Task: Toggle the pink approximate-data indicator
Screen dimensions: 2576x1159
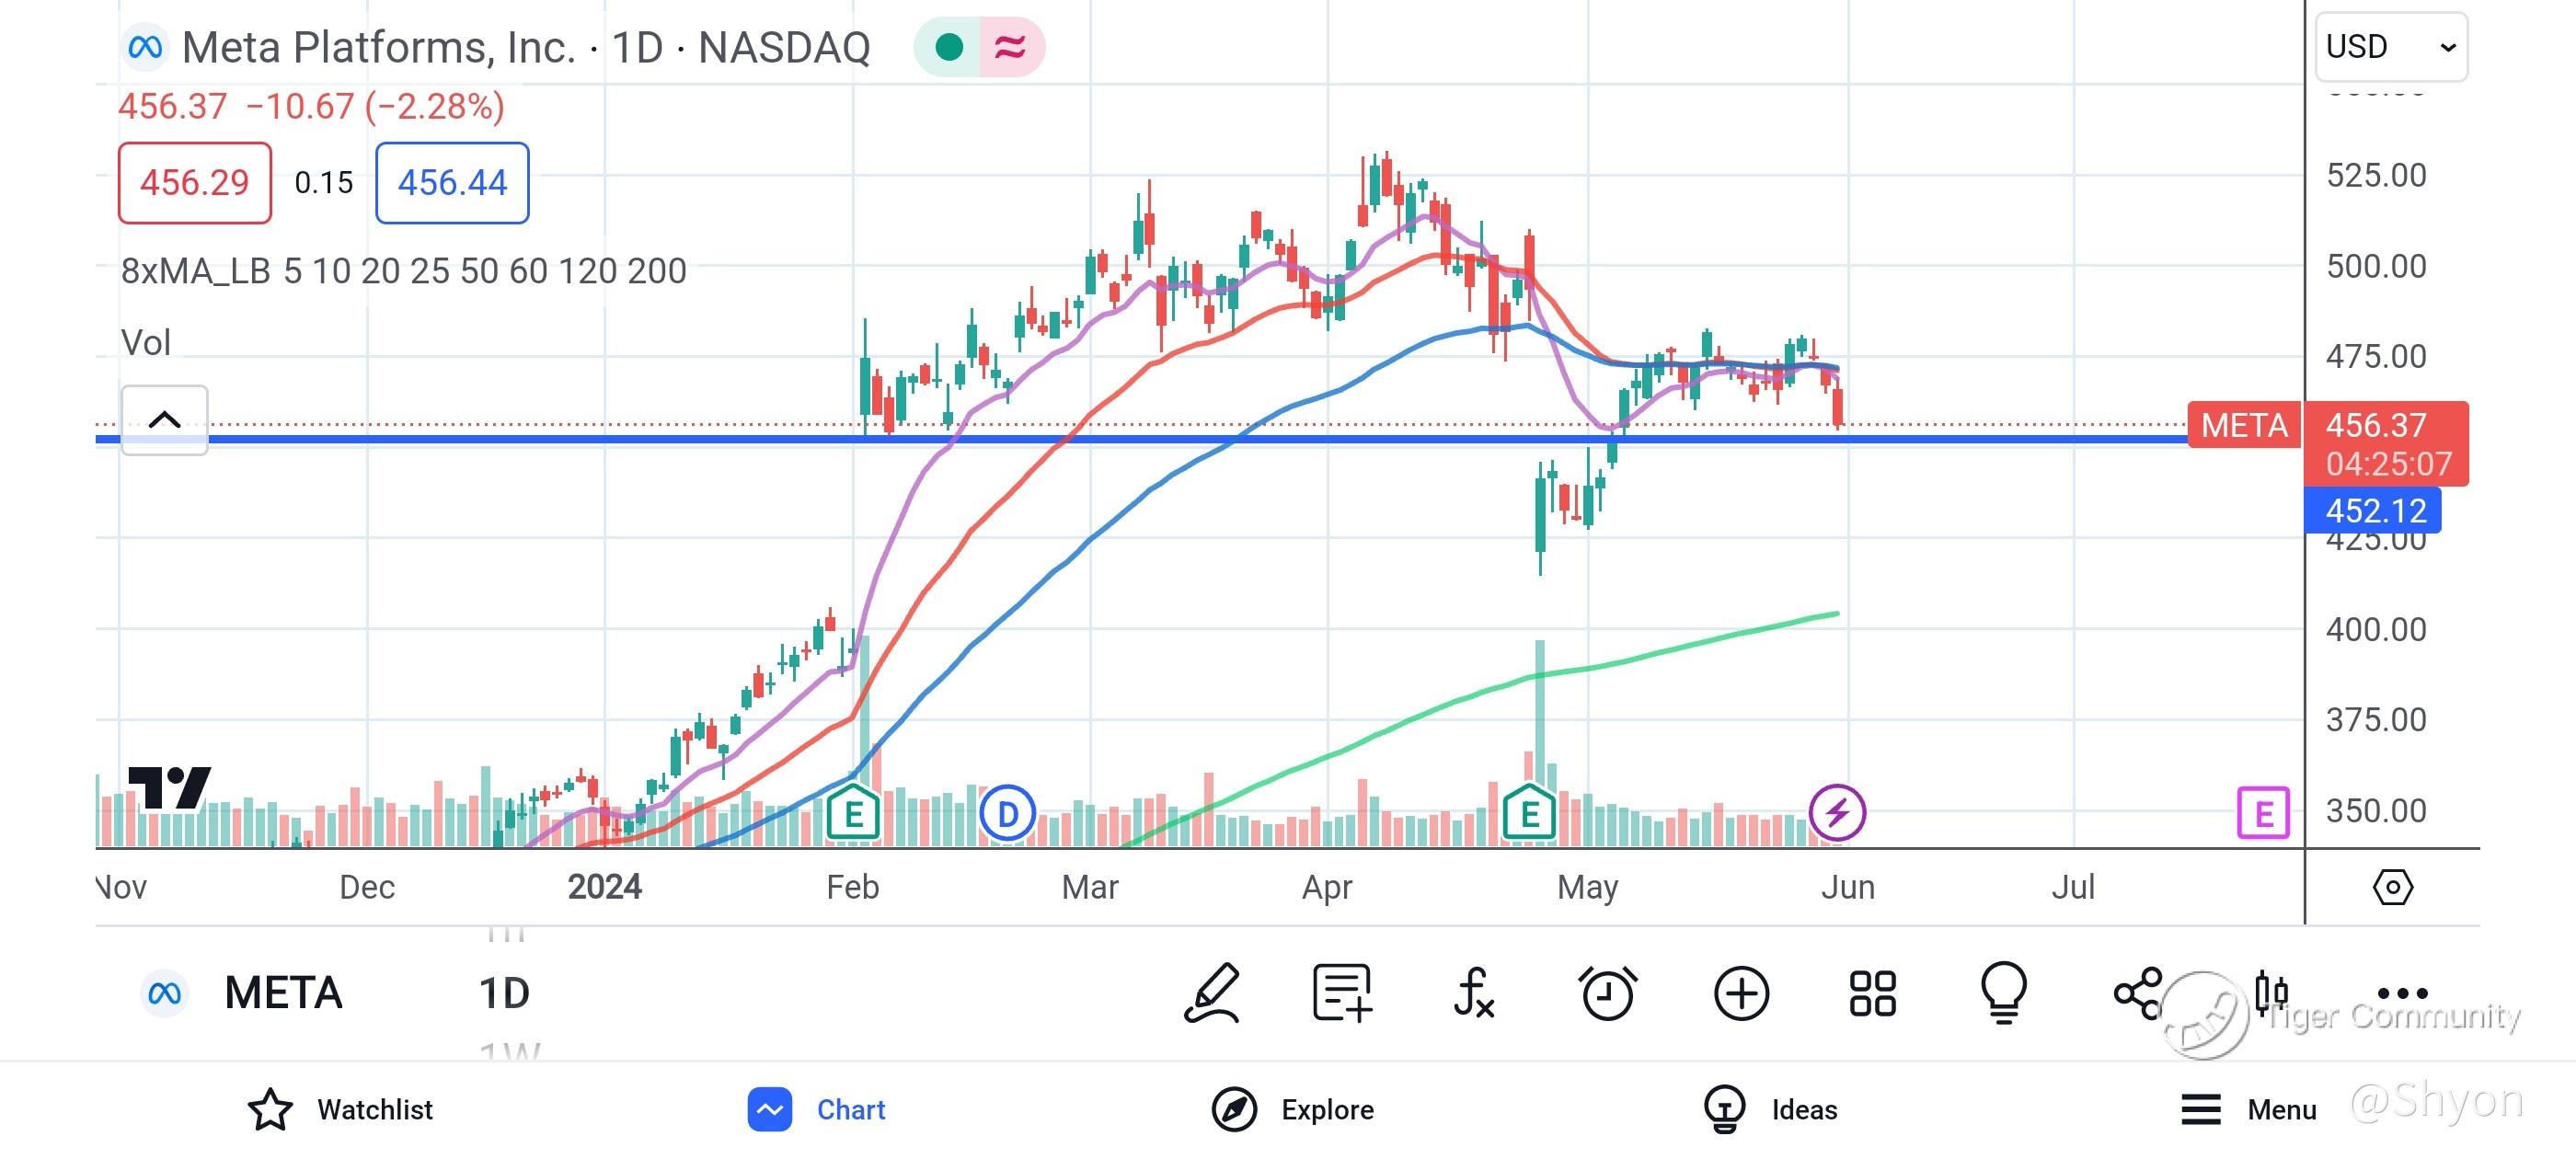Action: [1011, 47]
